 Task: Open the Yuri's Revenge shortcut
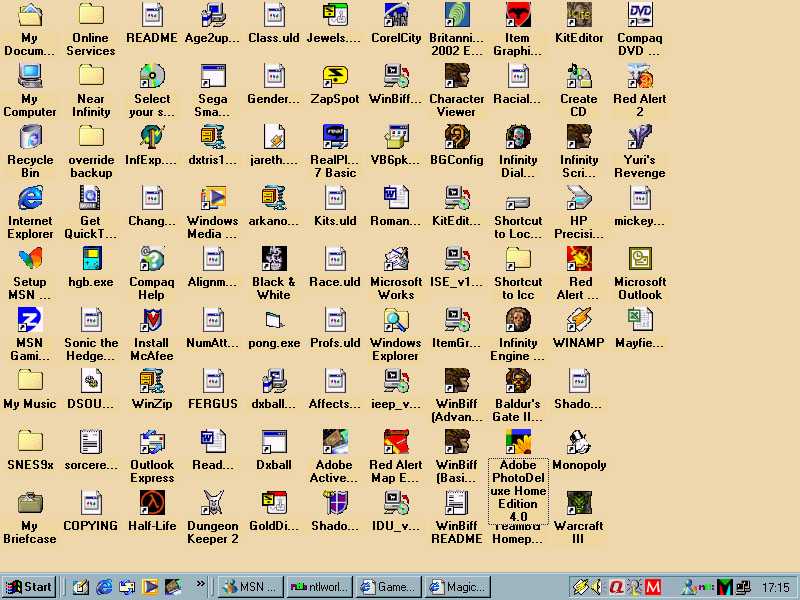click(640, 137)
